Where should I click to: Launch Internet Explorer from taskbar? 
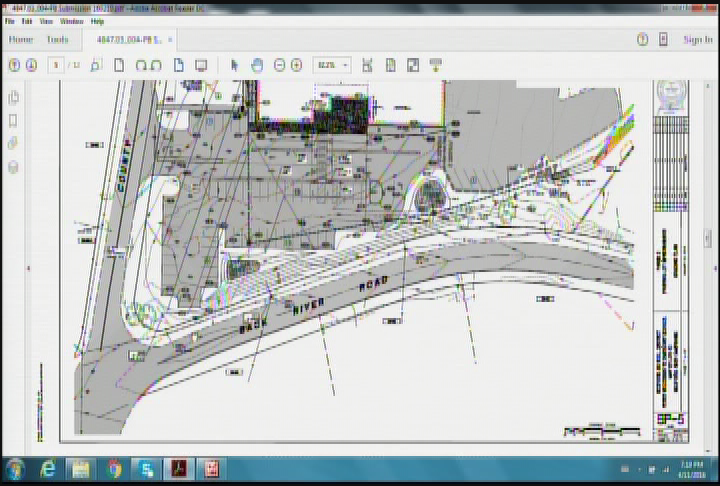[48, 469]
